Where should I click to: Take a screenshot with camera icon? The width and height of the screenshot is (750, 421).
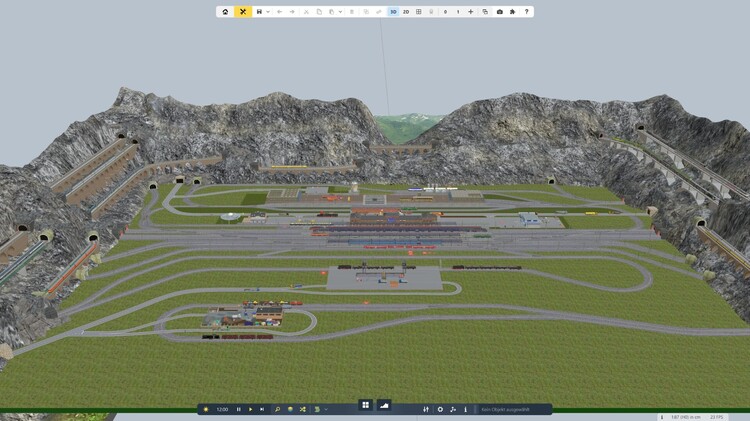(500, 11)
